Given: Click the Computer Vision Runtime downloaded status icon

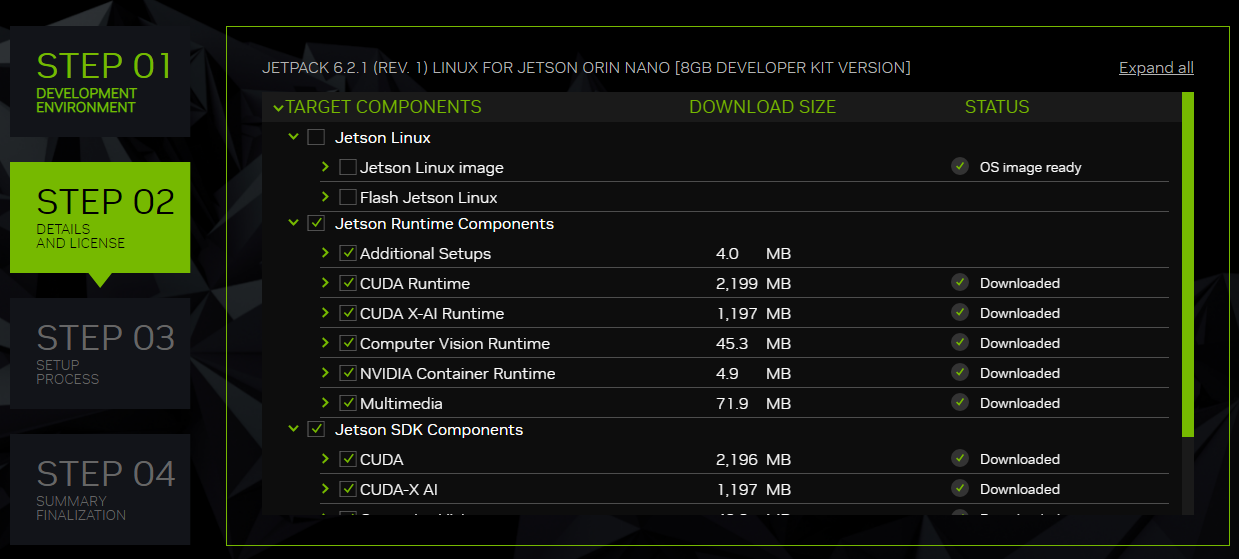Looking at the screenshot, I should click(960, 343).
